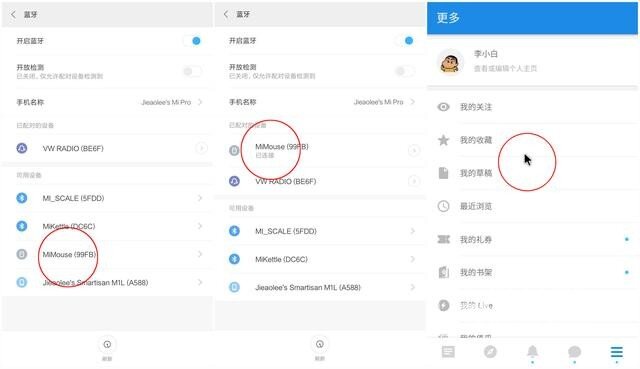Tap the MiKettle row chevron in left screen
The height and width of the screenshot is (369, 640).
200,226
